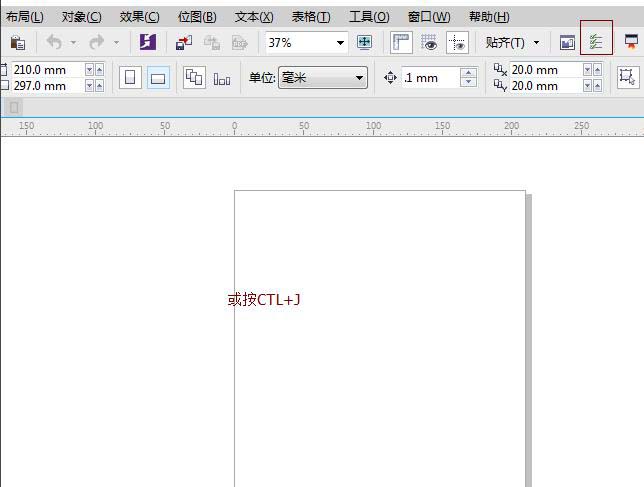The width and height of the screenshot is (644, 487).
Task: Open the 帮助(H) menu
Action: click(489, 17)
